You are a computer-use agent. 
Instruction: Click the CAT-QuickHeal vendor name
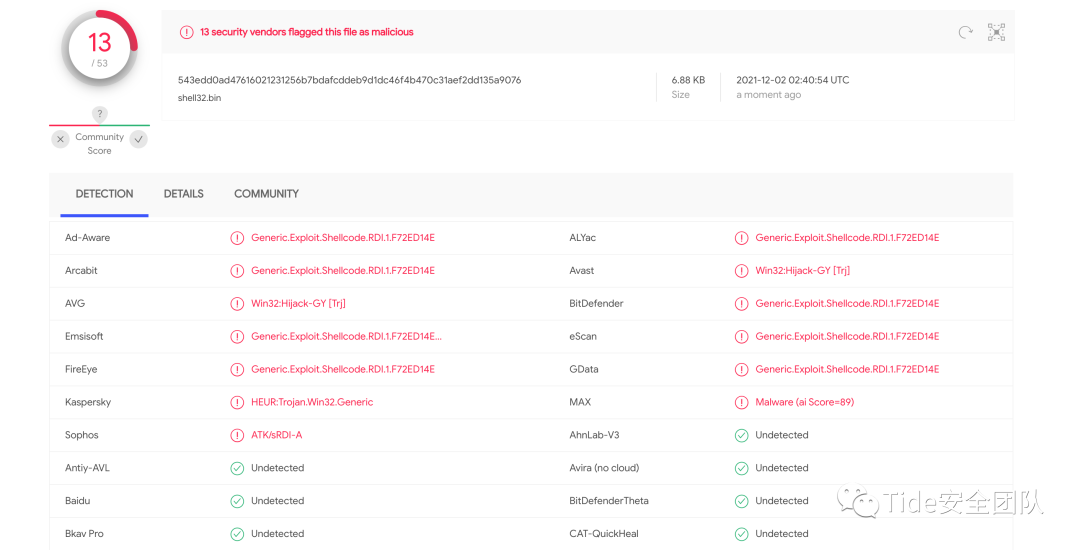pos(604,533)
